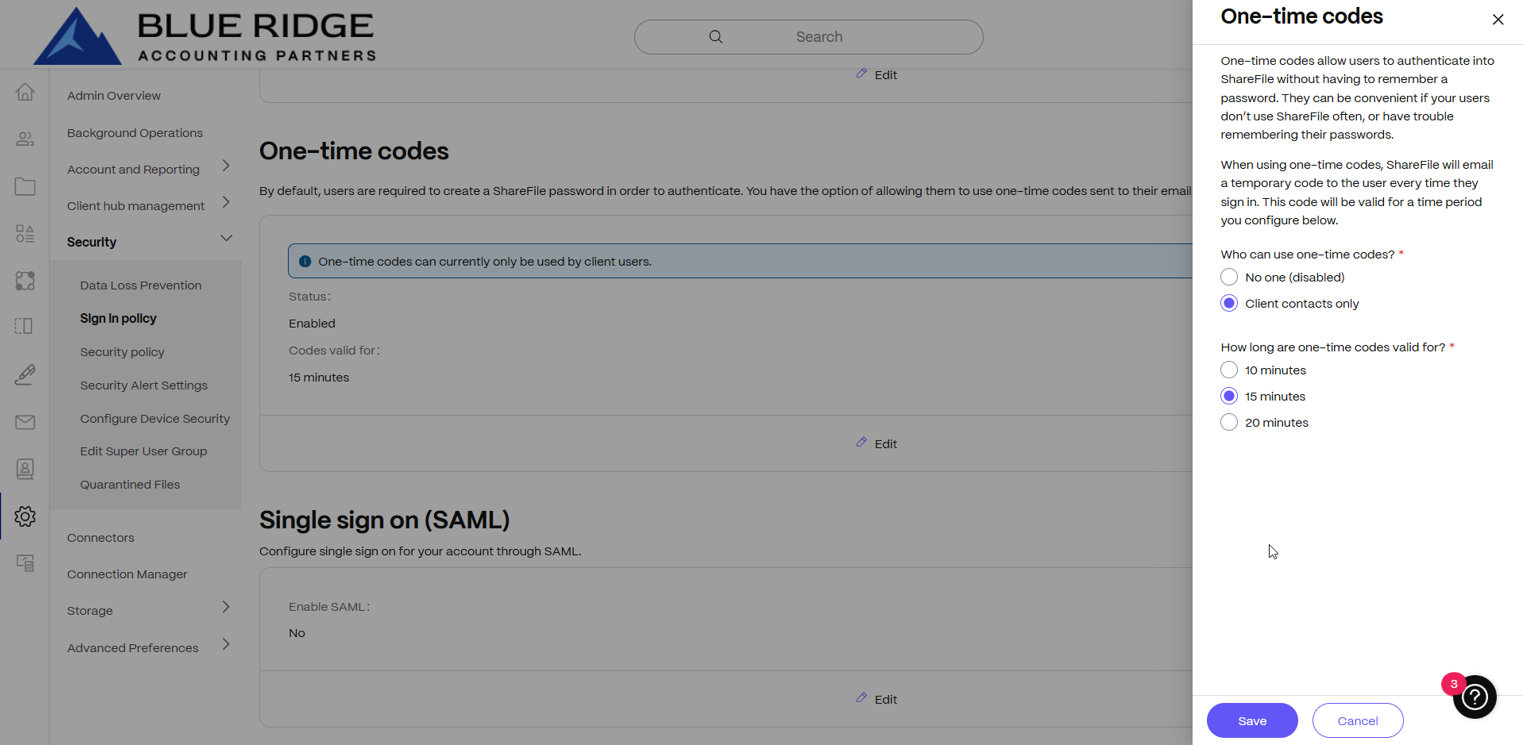Open the People icon in left rail
The width and height of the screenshot is (1523, 745).
(x=25, y=140)
